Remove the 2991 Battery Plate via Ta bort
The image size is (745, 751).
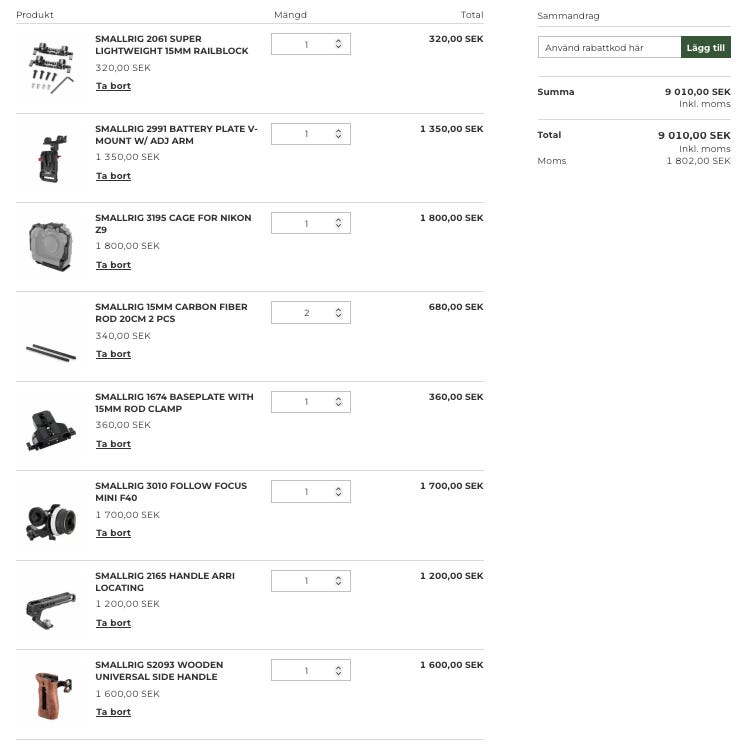113,176
